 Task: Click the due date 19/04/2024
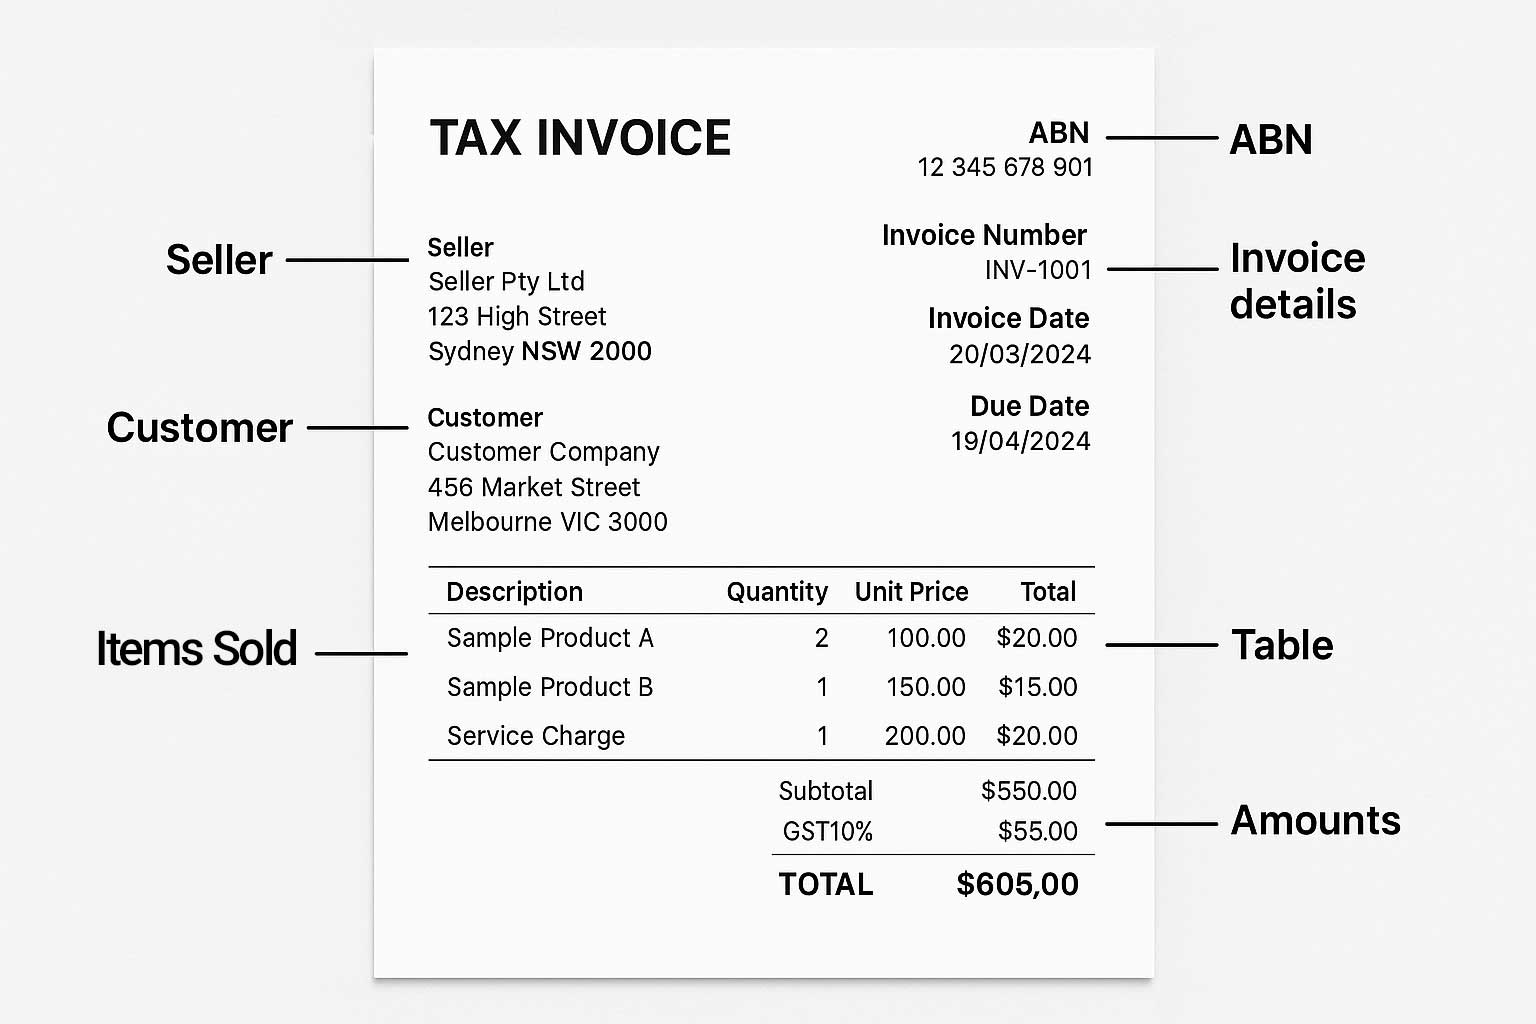(1019, 441)
